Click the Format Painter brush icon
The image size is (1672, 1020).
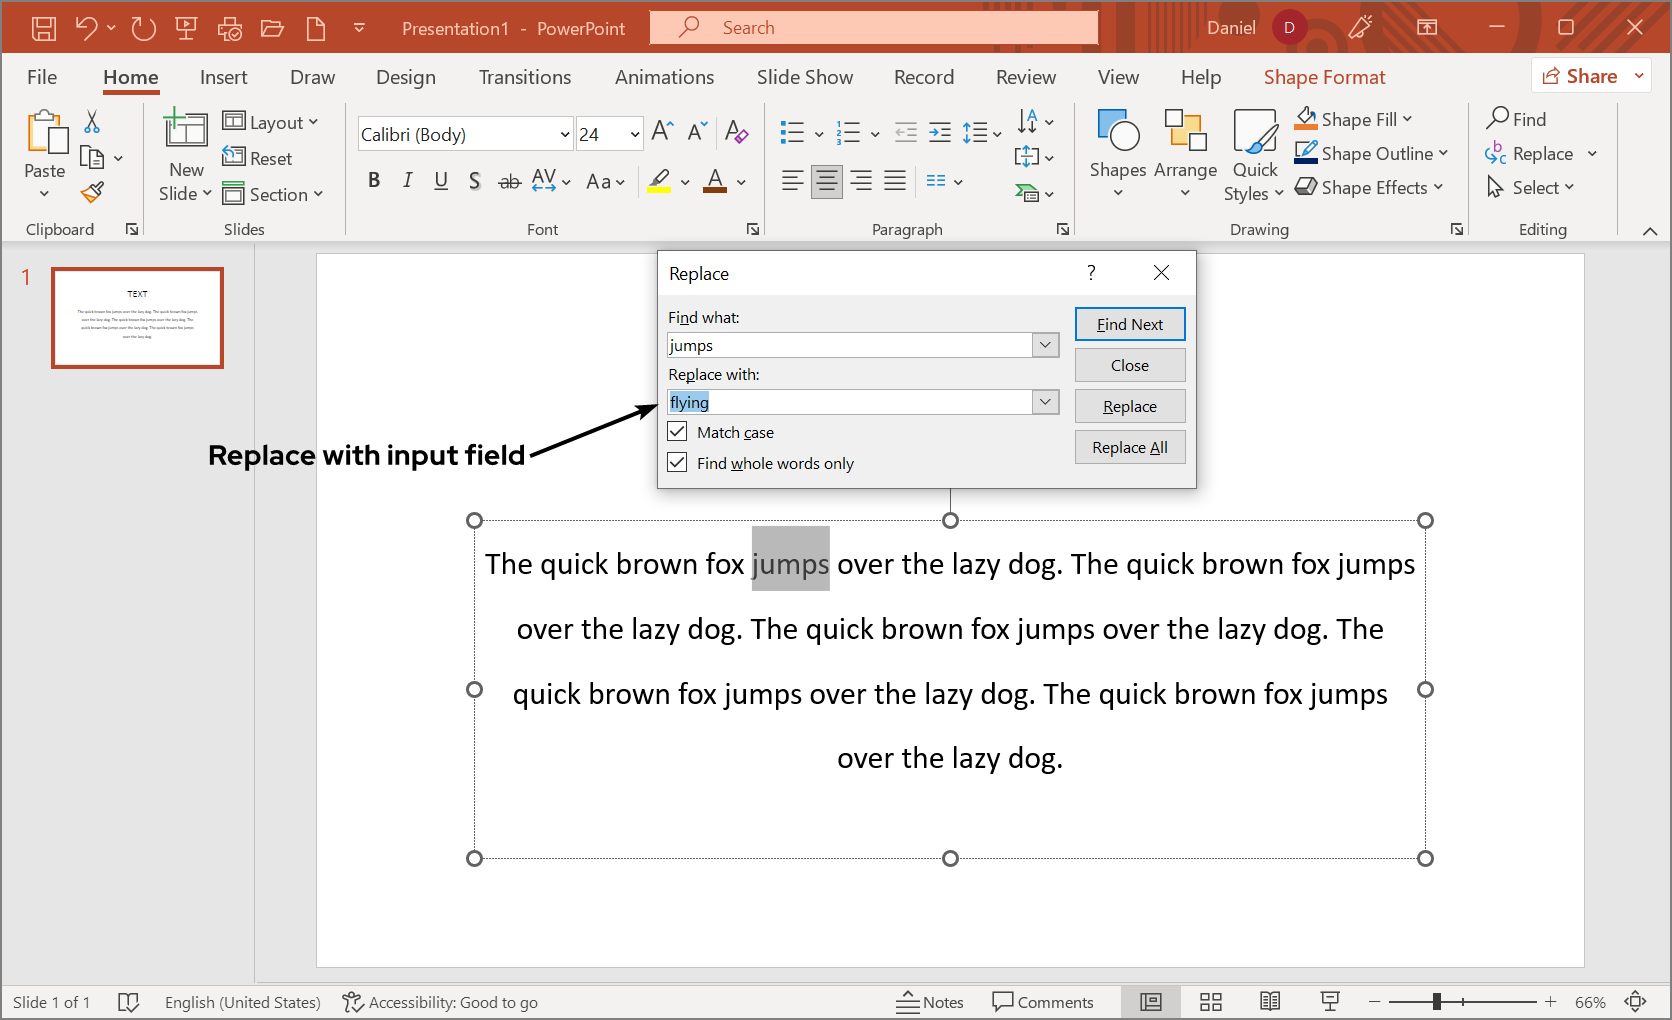click(93, 192)
